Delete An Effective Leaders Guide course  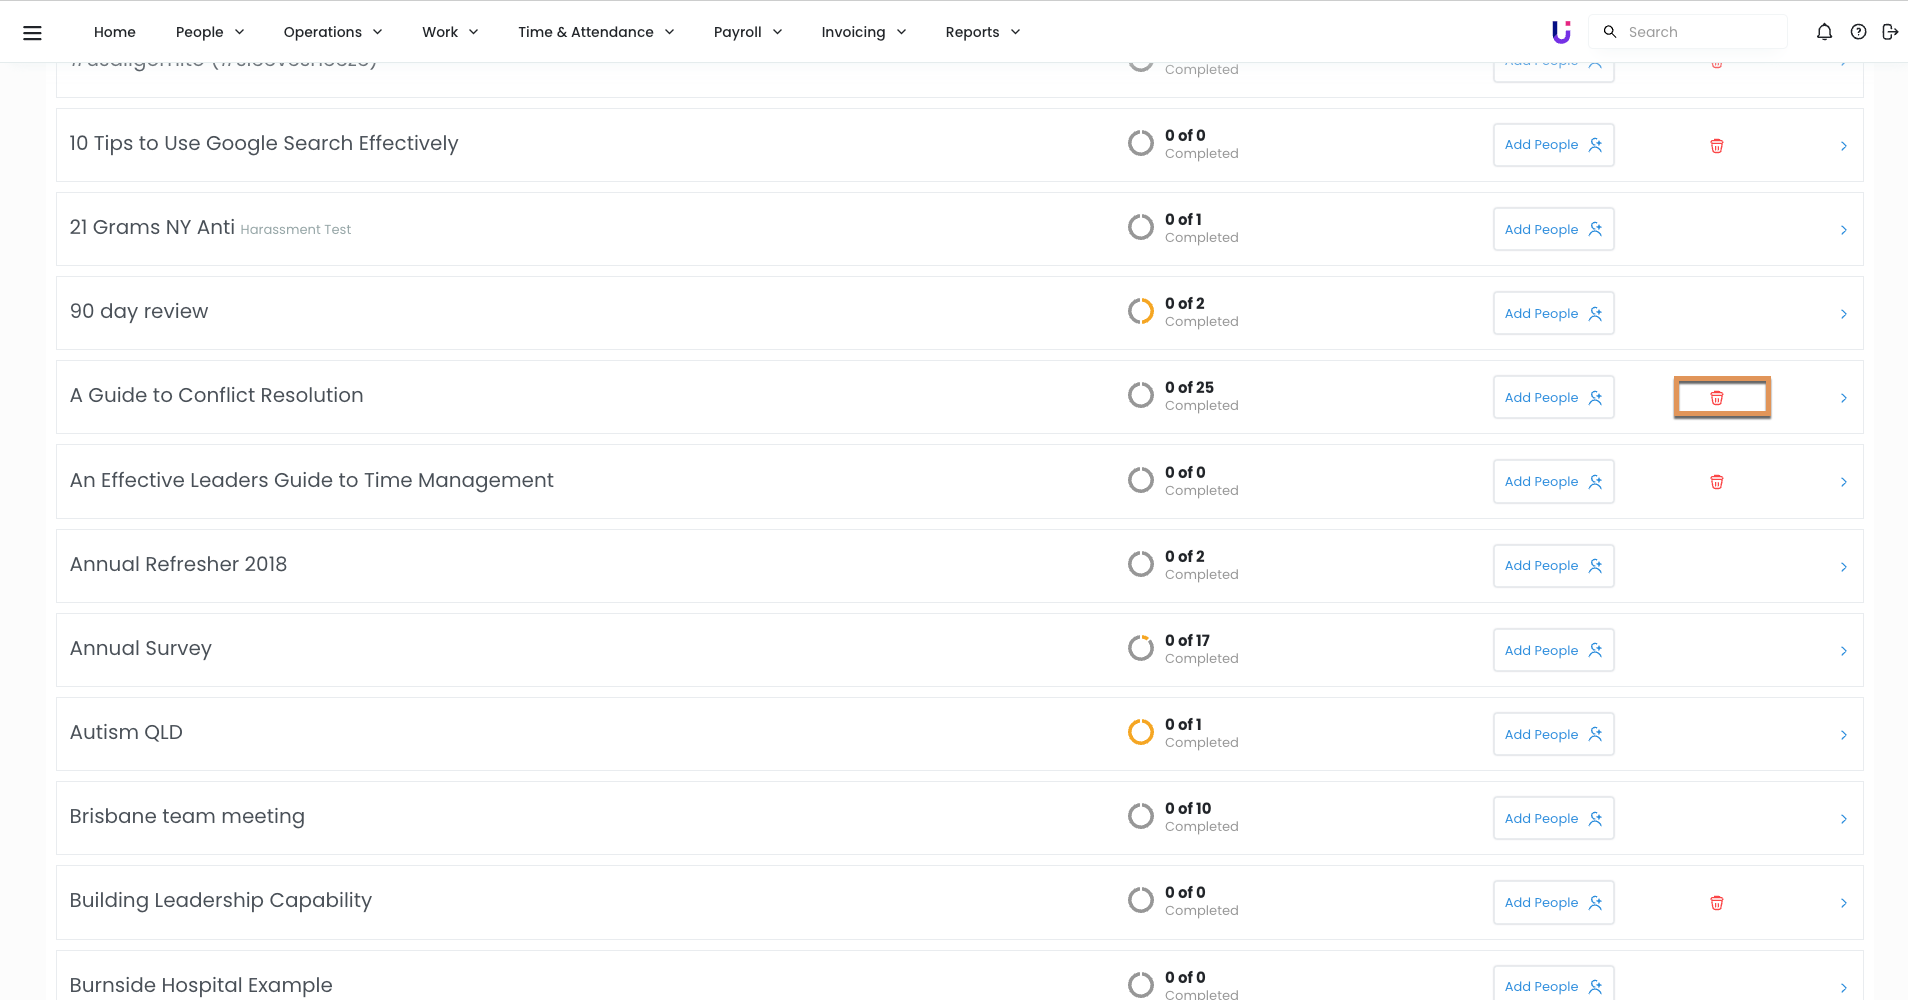[1717, 482]
